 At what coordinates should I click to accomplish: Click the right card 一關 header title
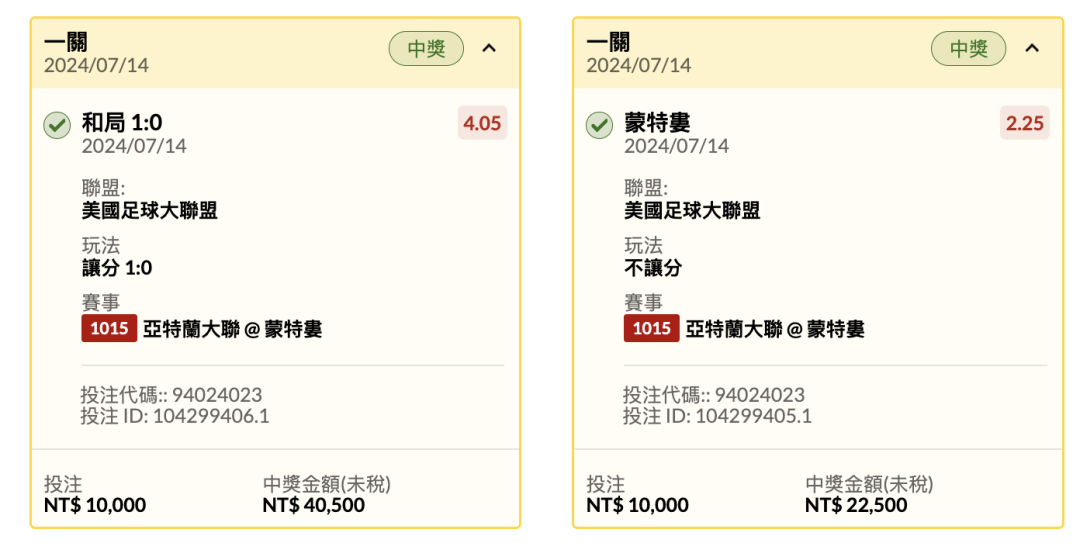point(608,42)
